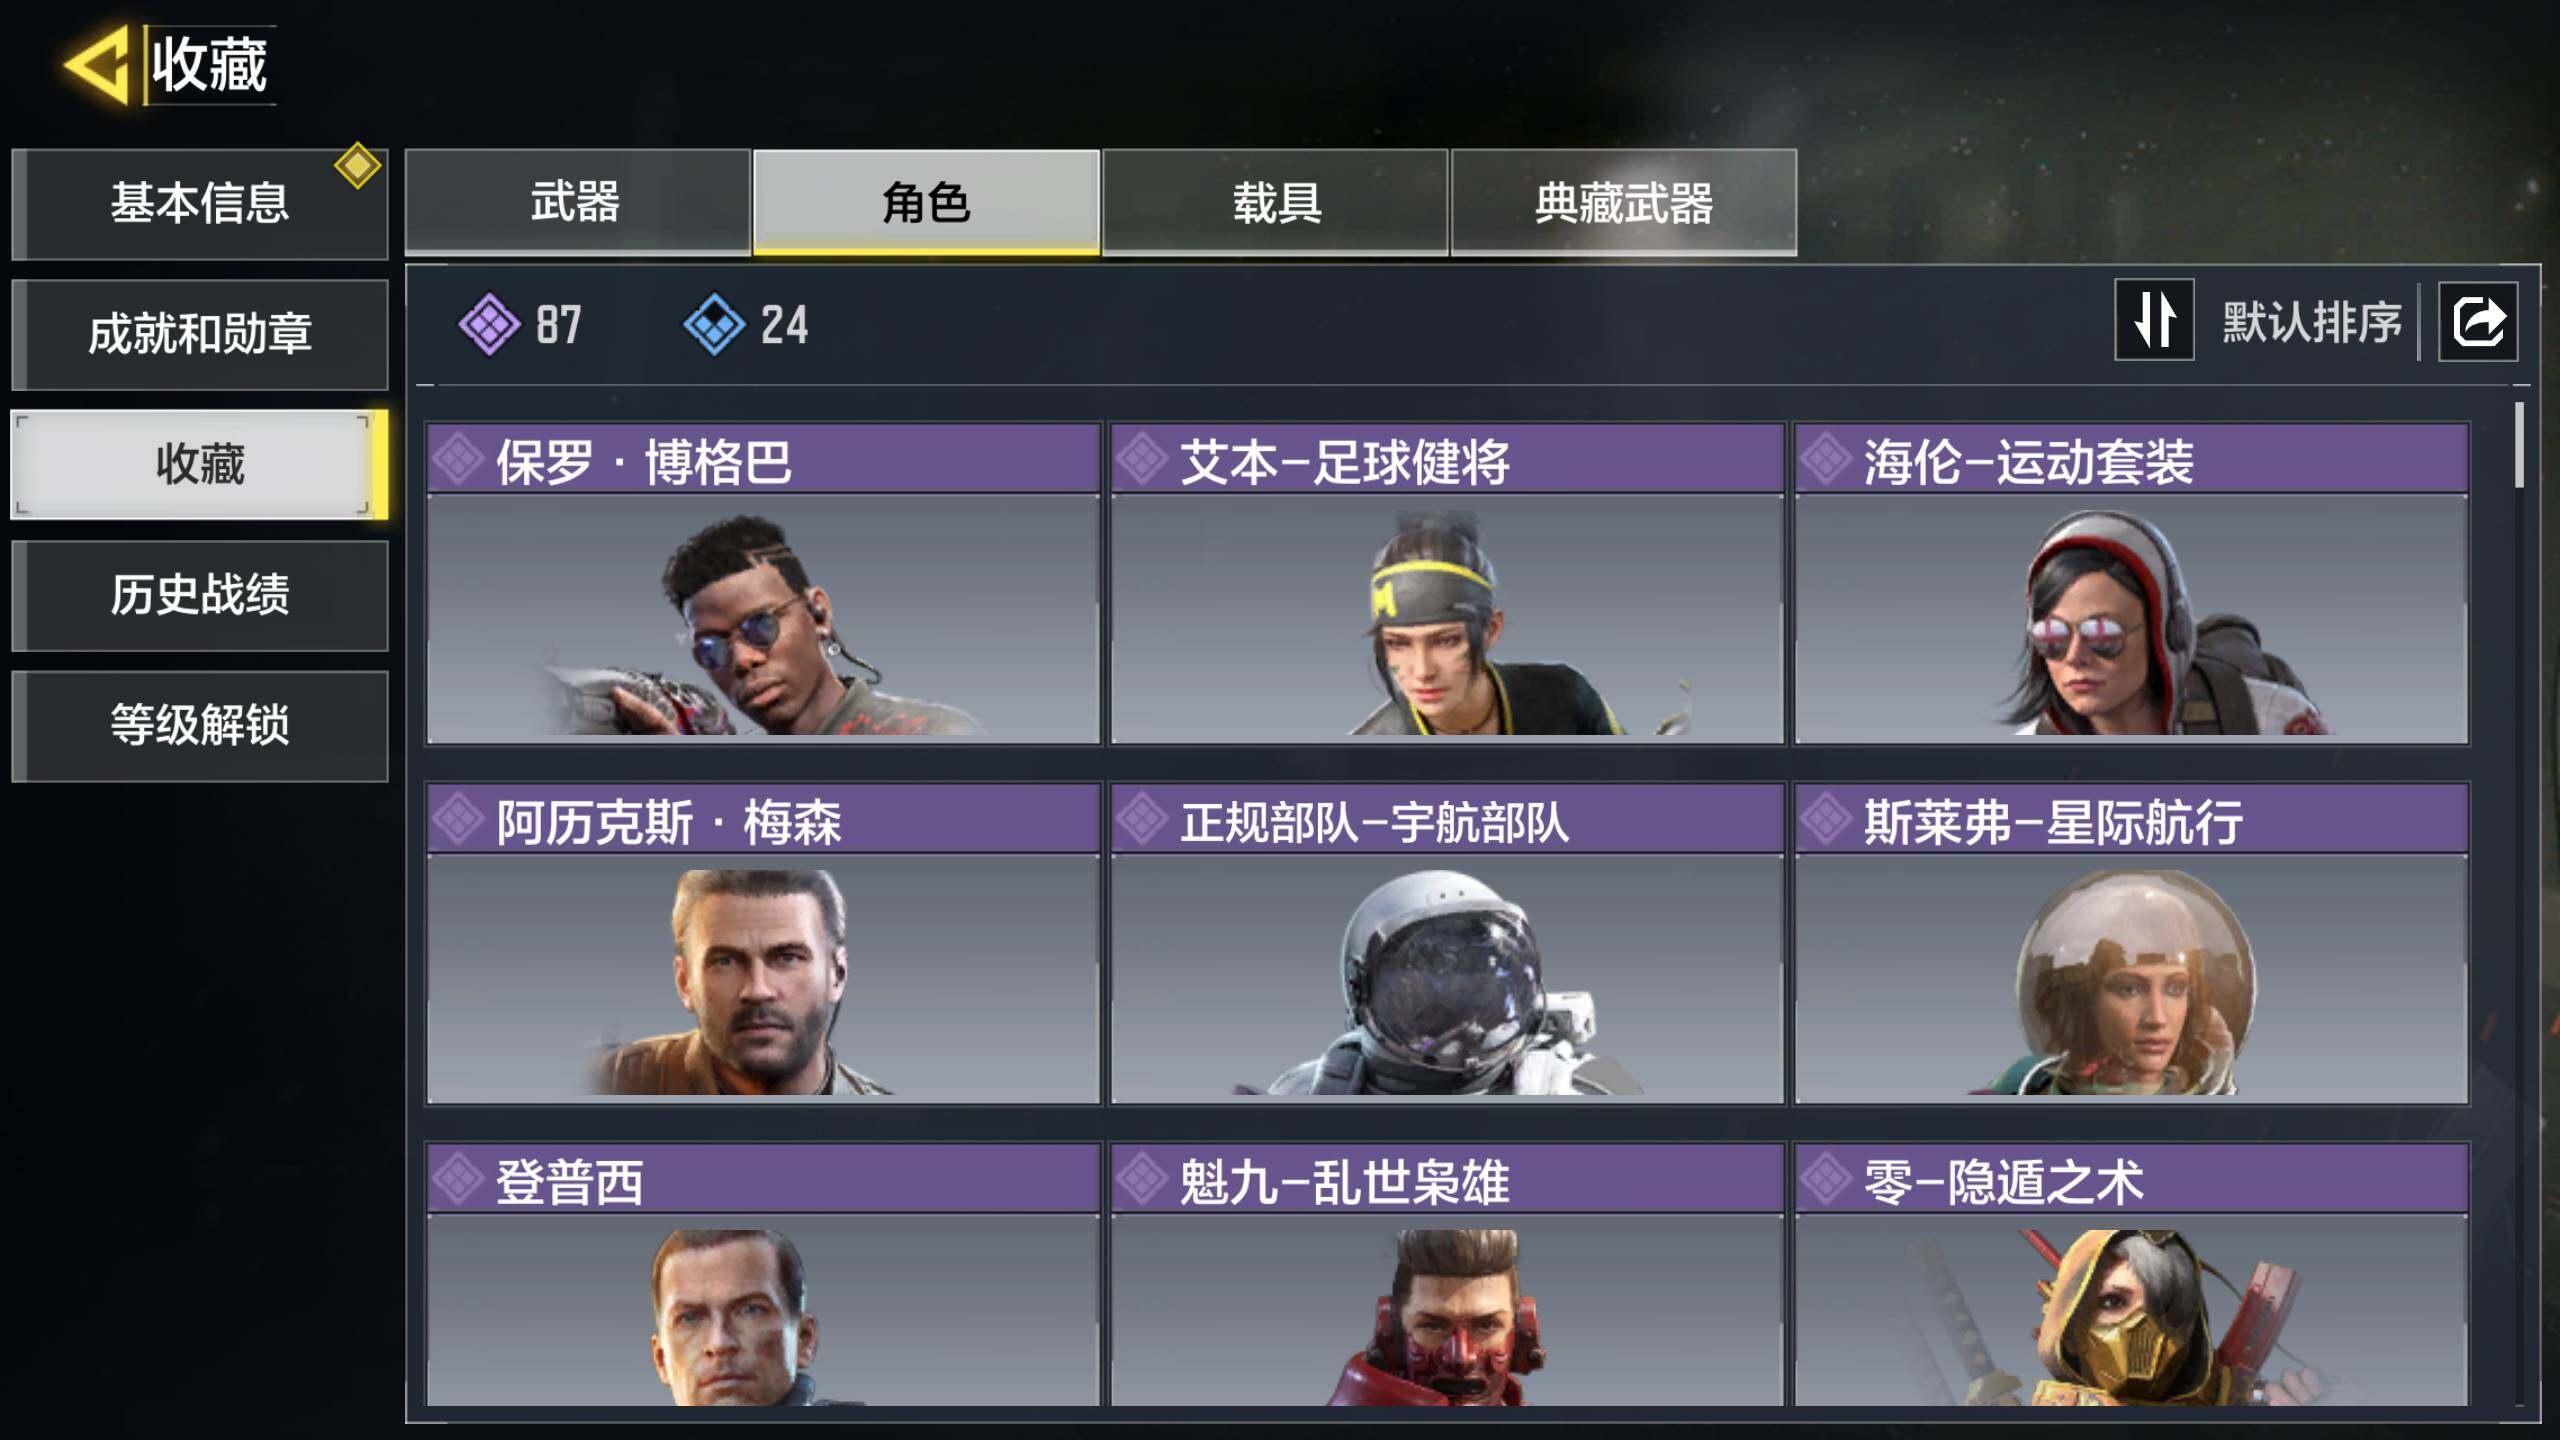Click the blue rare rarity icon showing 24
This screenshot has height=1440, width=2560.
(714, 324)
